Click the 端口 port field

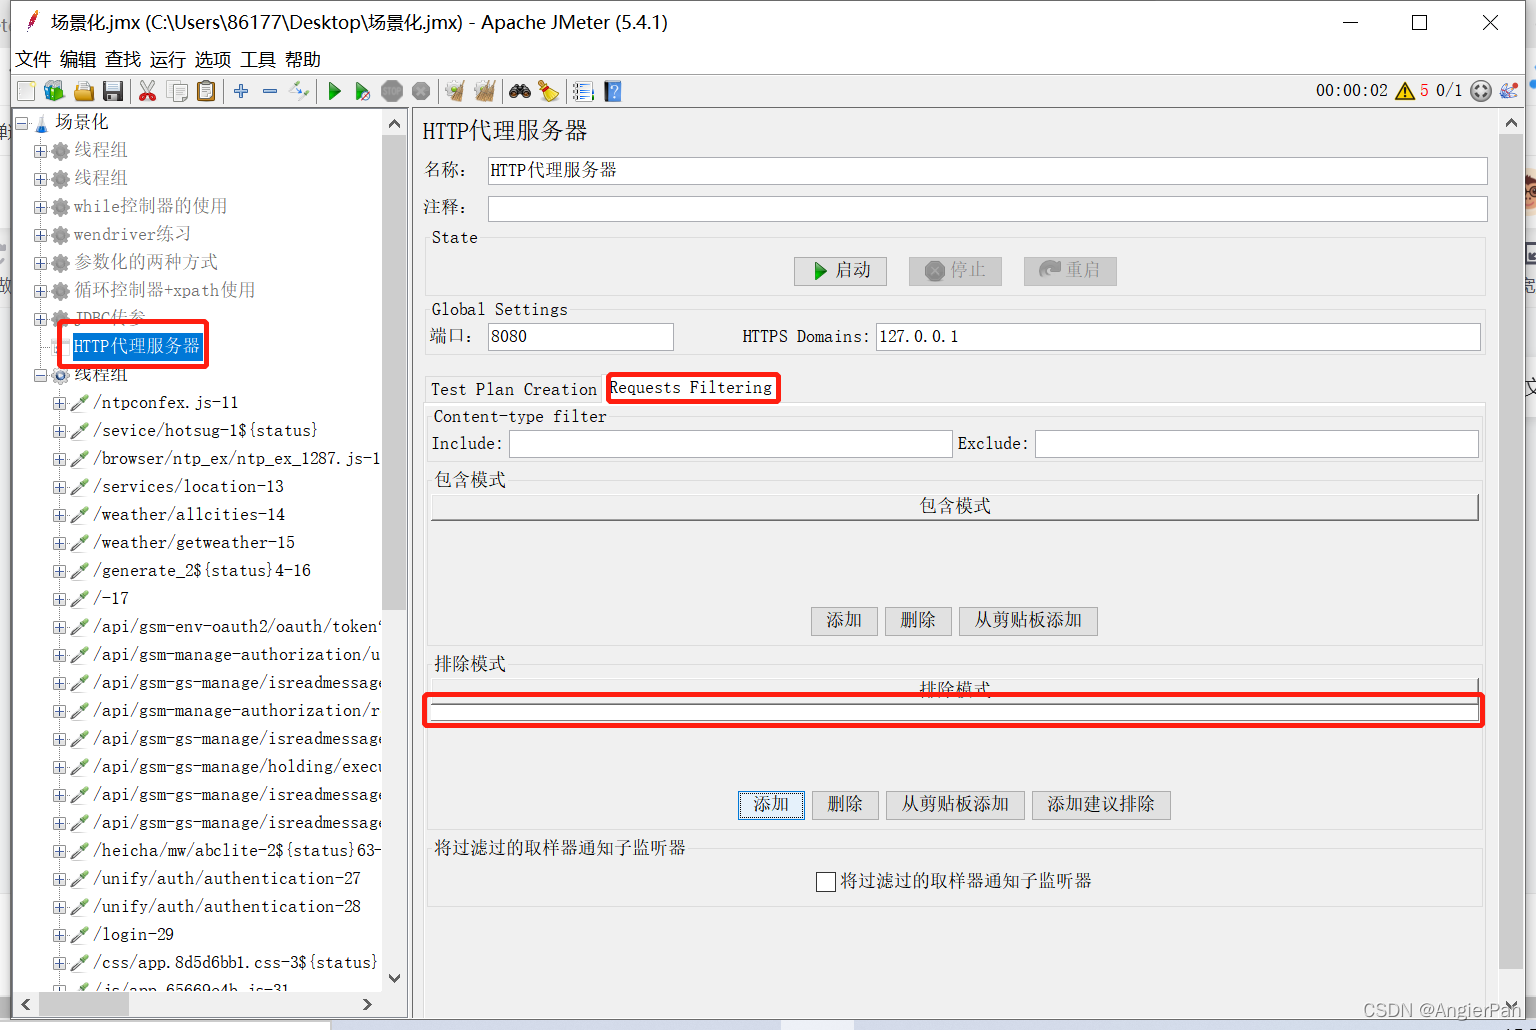click(x=580, y=337)
